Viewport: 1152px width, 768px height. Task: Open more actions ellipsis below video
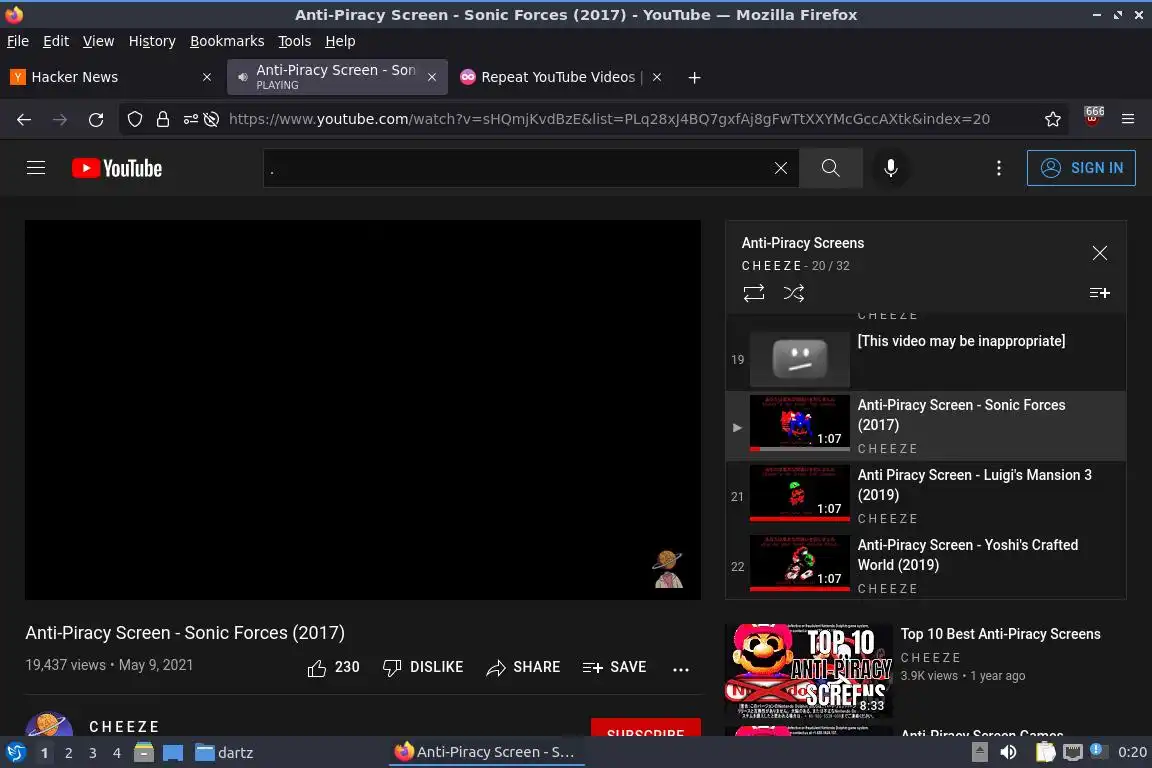(681, 669)
